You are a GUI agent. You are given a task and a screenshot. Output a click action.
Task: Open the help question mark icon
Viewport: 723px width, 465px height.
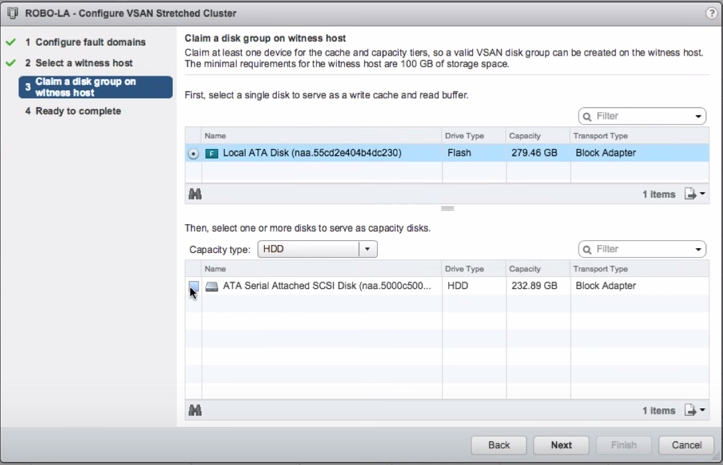711,13
